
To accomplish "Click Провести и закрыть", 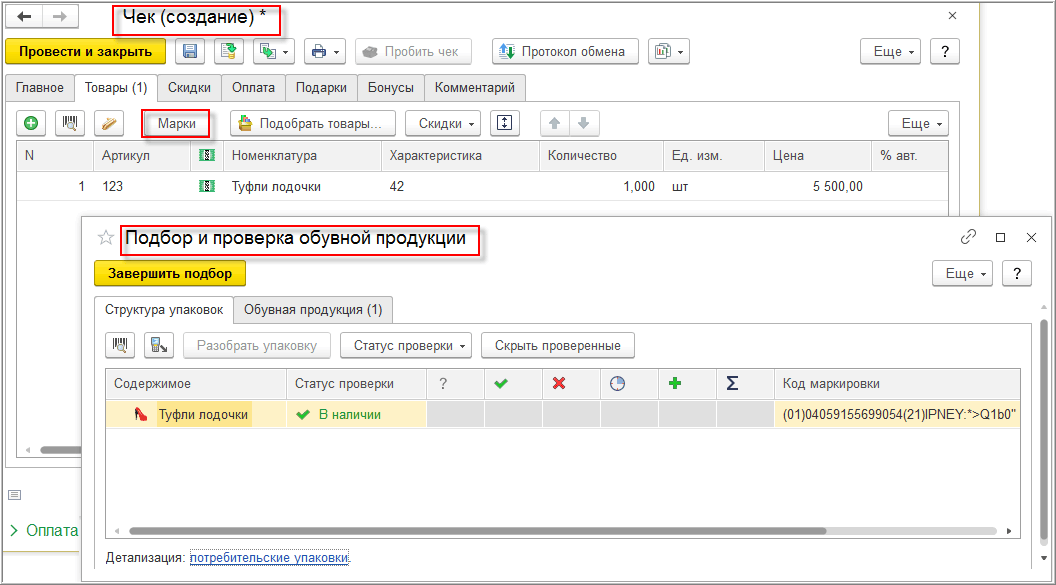I will click(x=86, y=51).
